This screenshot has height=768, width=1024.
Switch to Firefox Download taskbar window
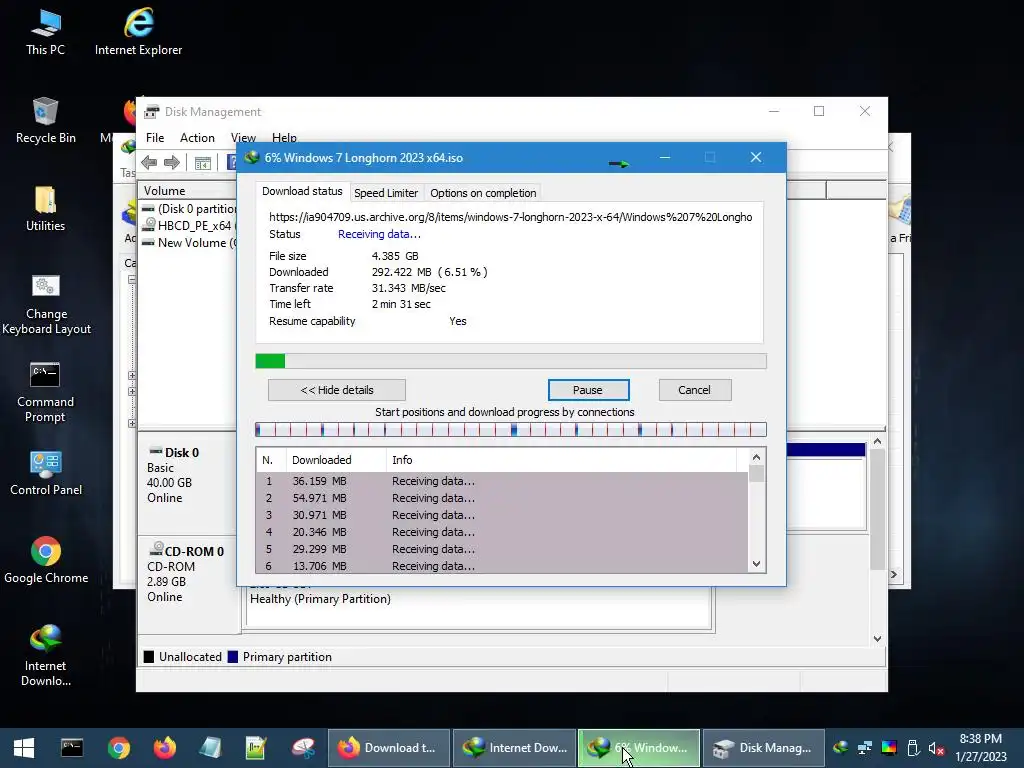389,748
